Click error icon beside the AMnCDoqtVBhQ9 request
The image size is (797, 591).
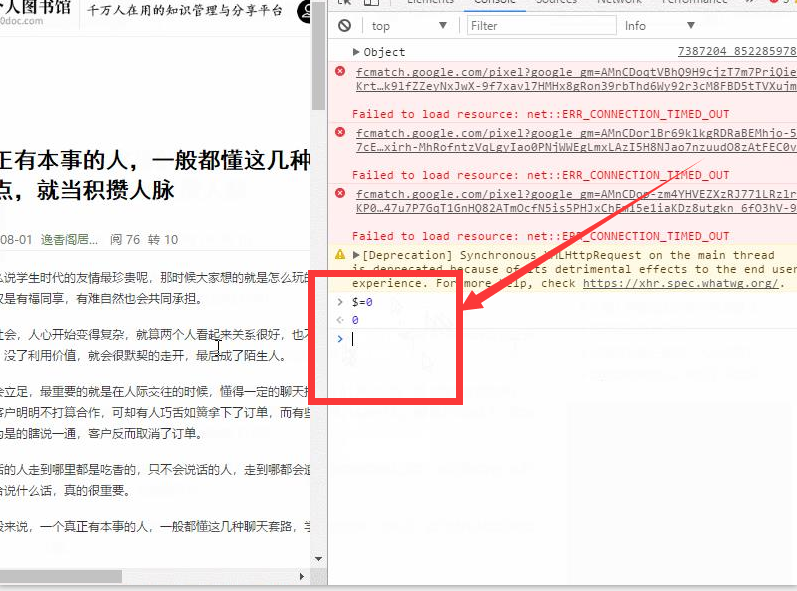pyautogui.click(x=340, y=71)
